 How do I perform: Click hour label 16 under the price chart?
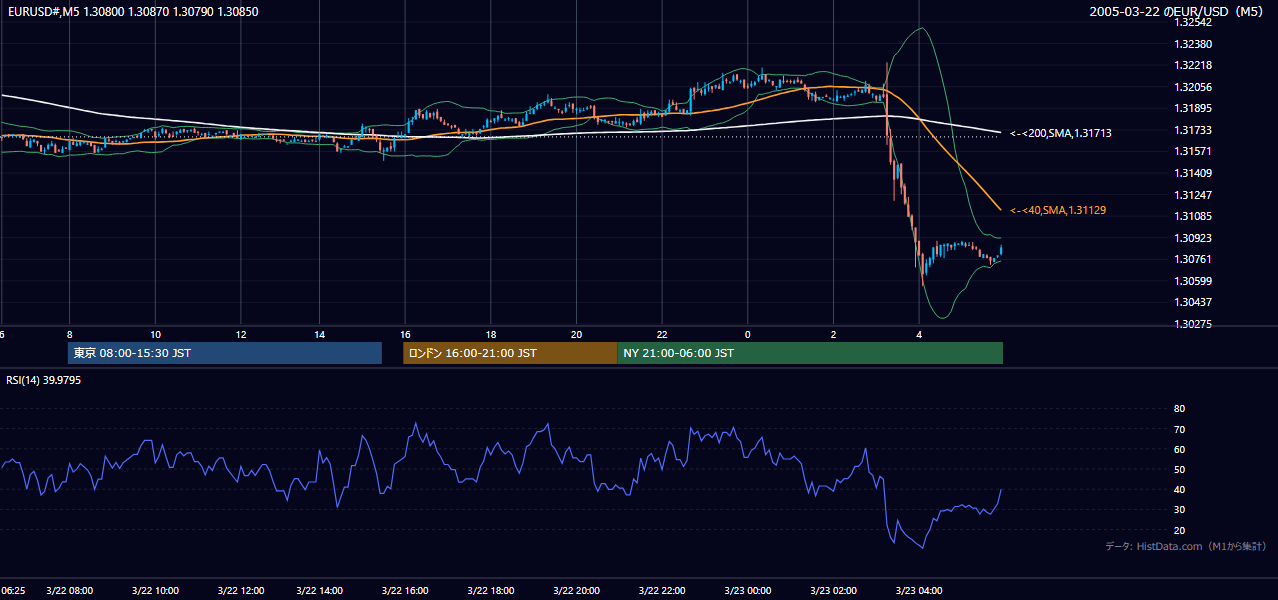point(405,334)
